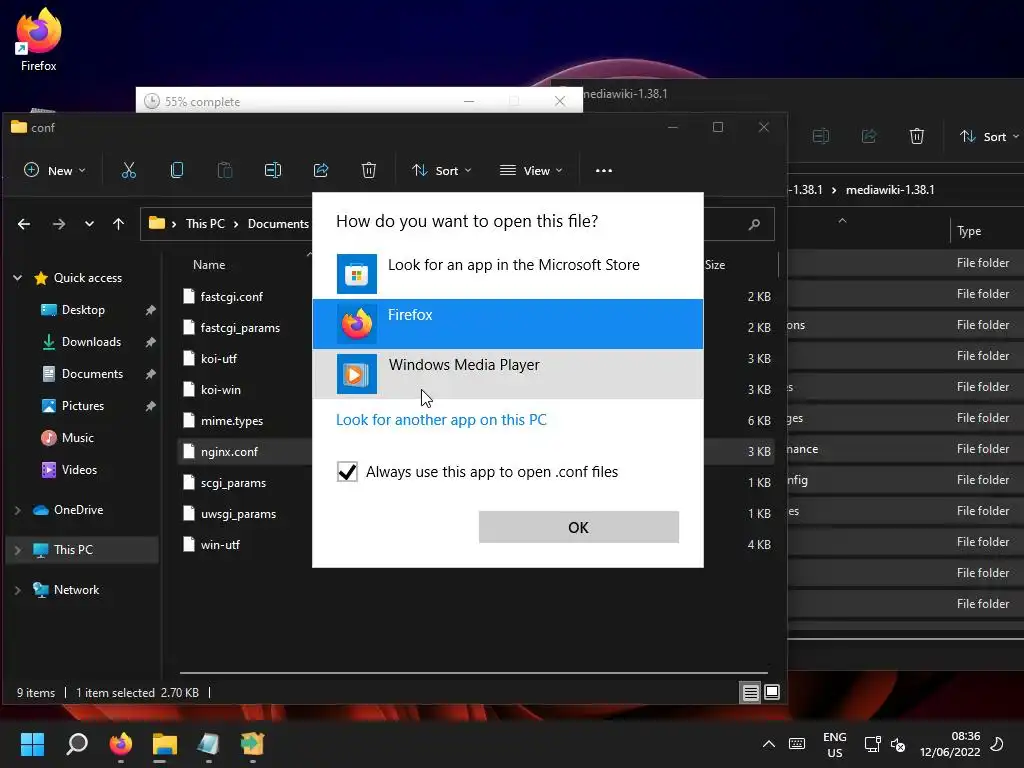The width and height of the screenshot is (1024, 768).
Task: Click the search magnifier in conf window
Action: (754, 224)
